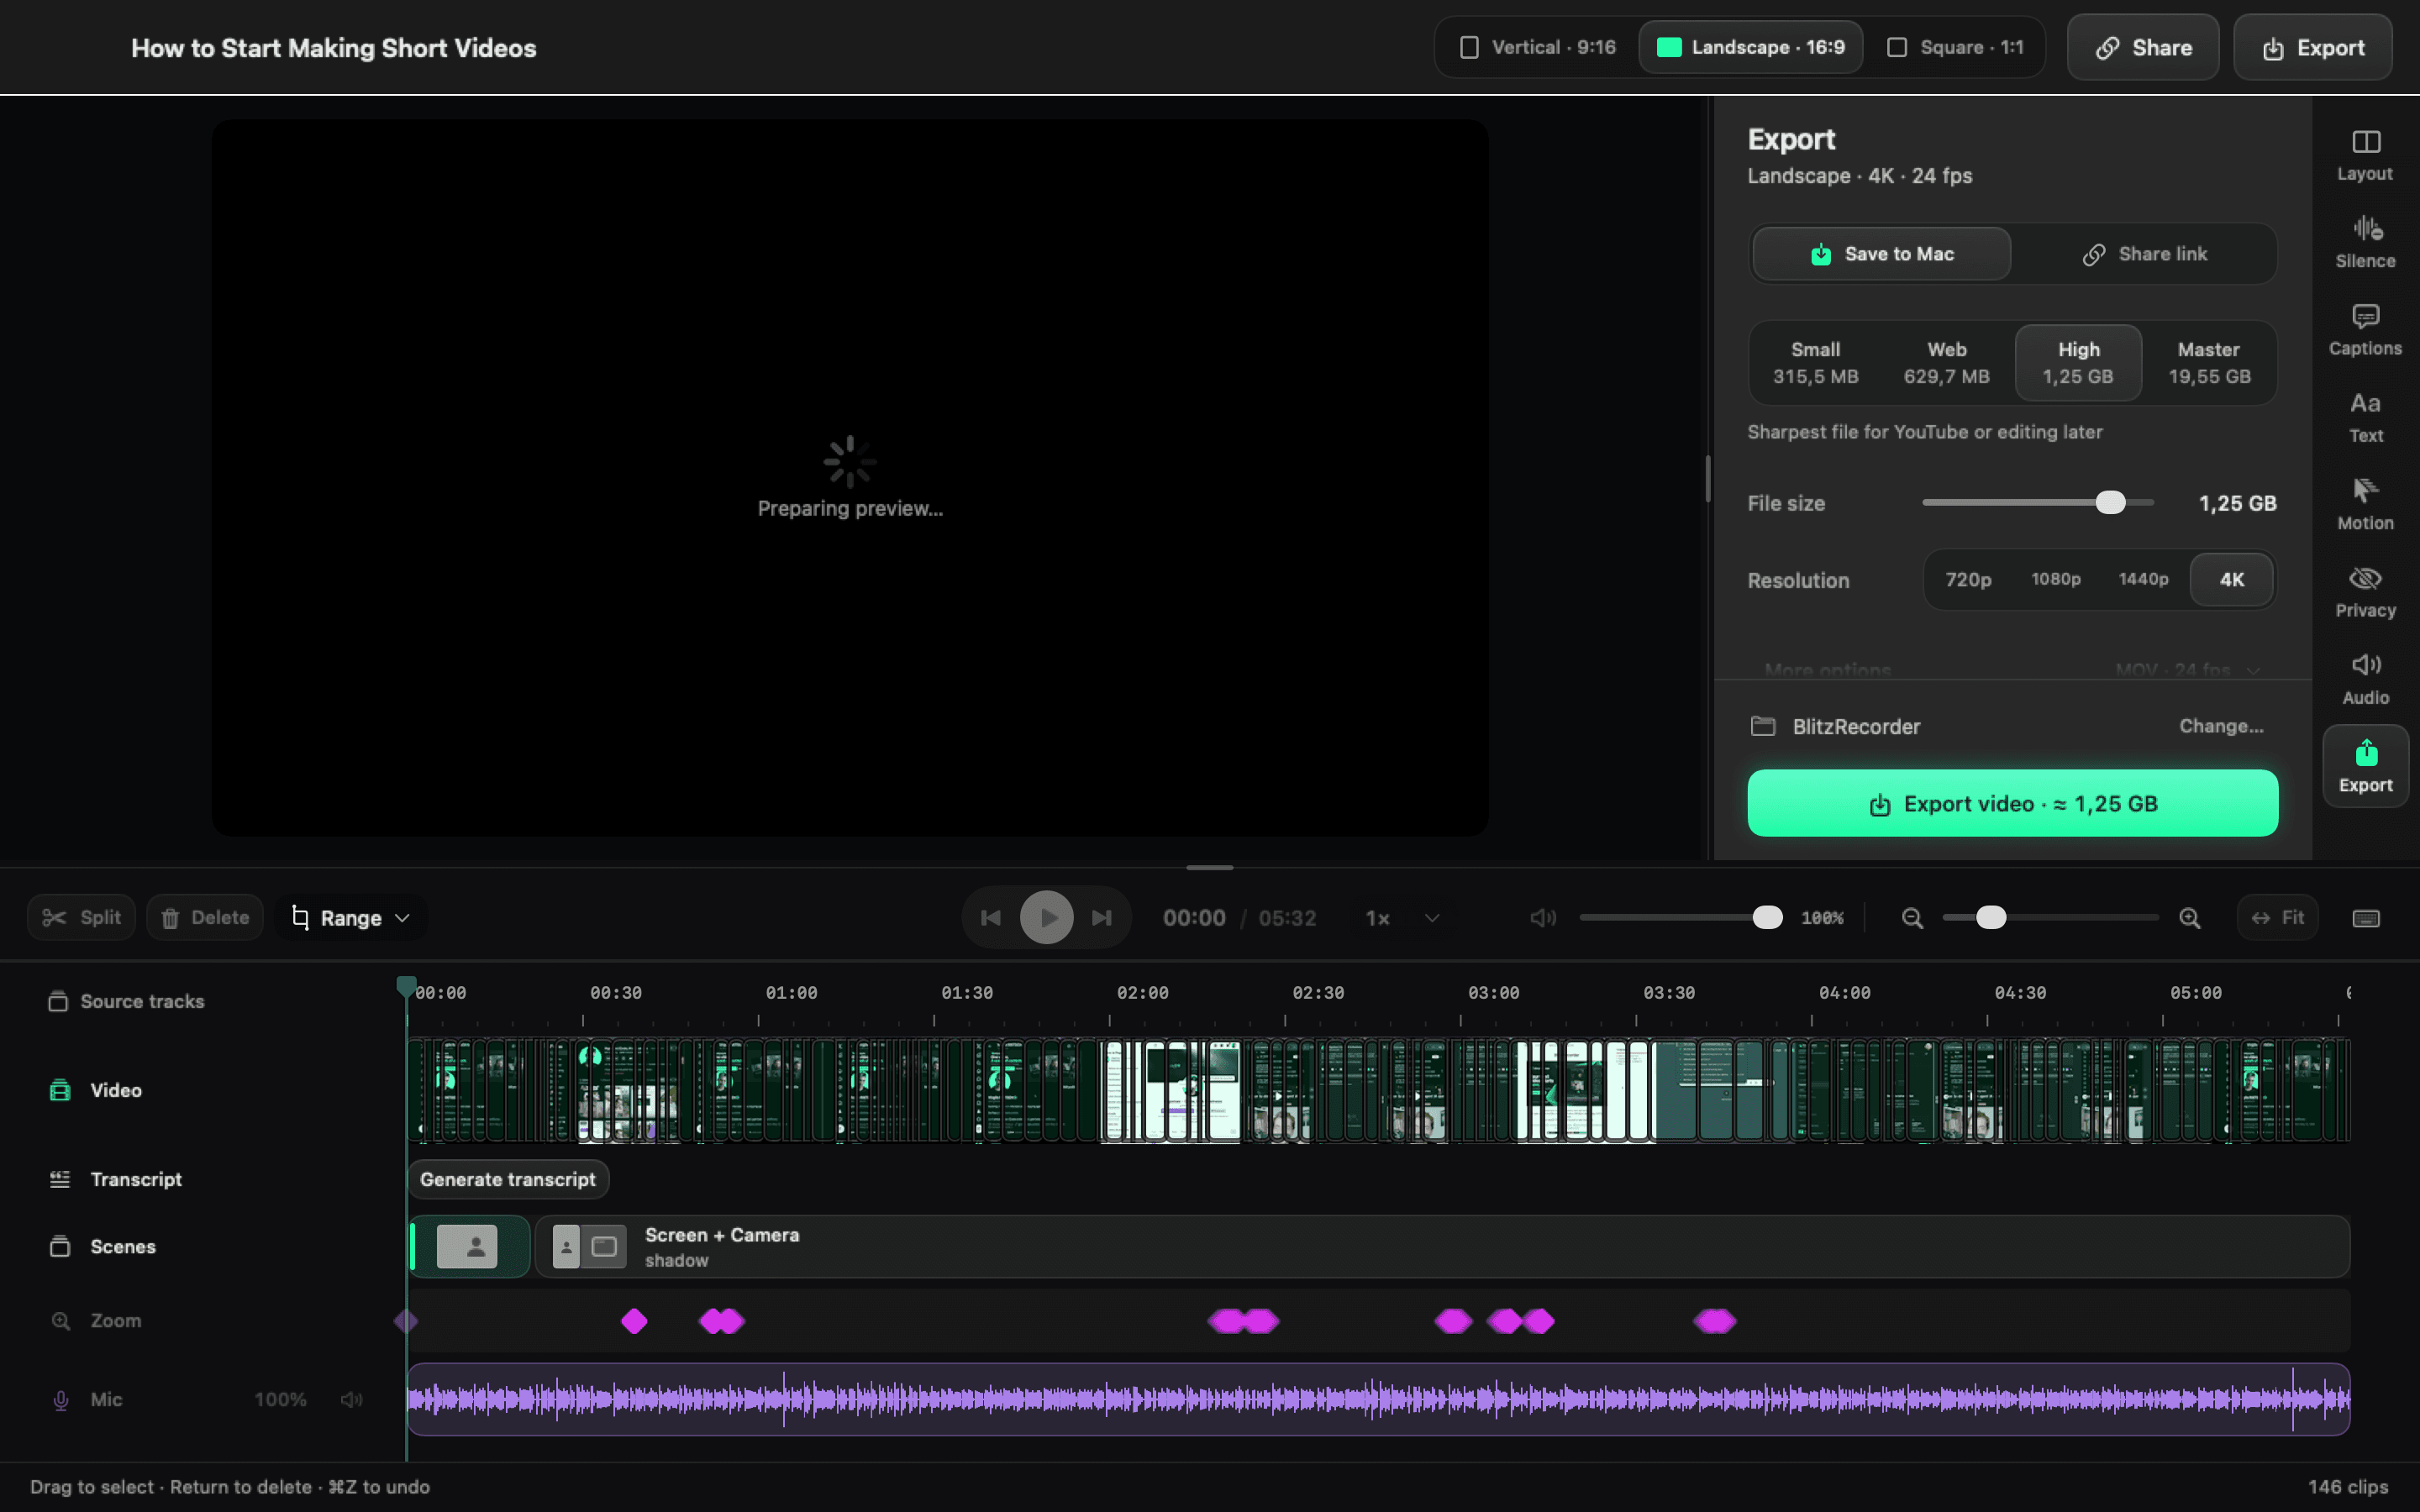The image size is (2420, 1512).
Task: Play the video preview
Action: (x=1046, y=918)
